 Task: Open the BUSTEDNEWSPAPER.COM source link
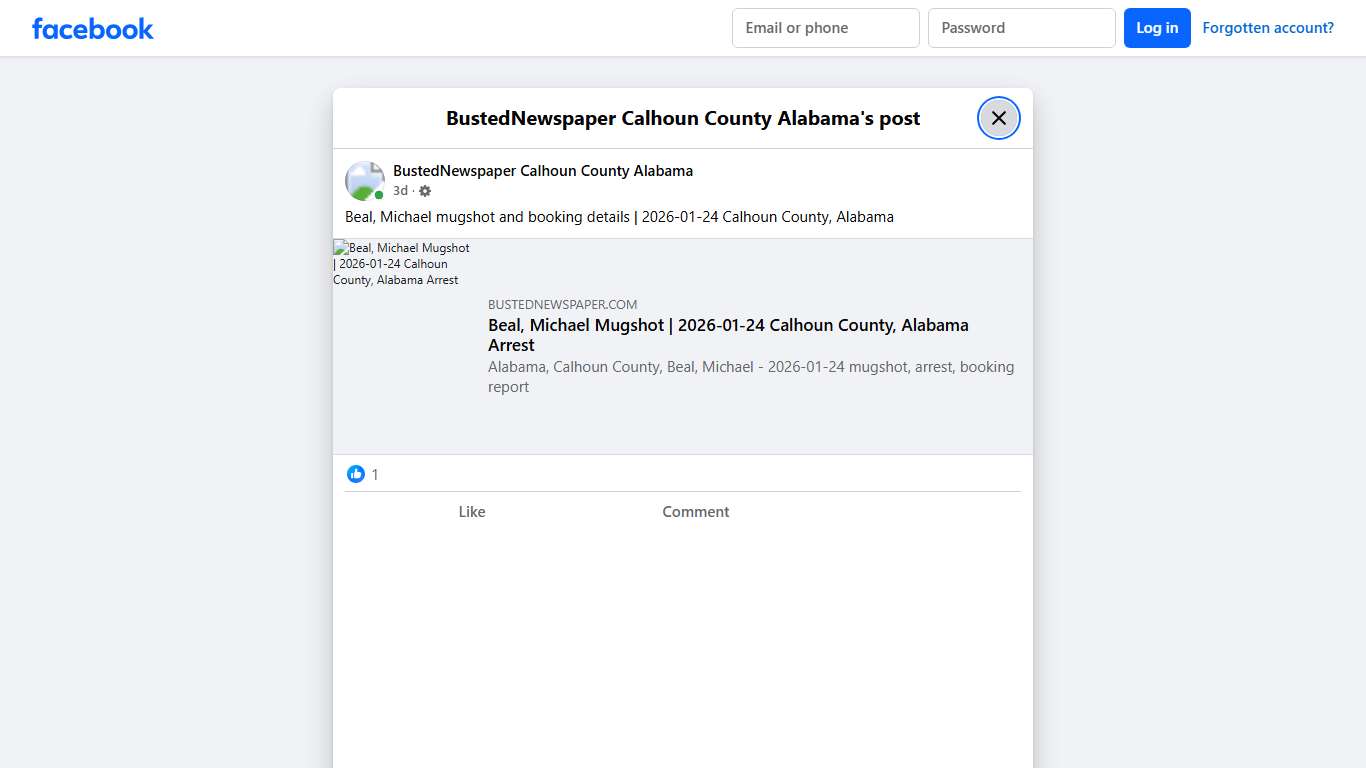click(562, 304)
